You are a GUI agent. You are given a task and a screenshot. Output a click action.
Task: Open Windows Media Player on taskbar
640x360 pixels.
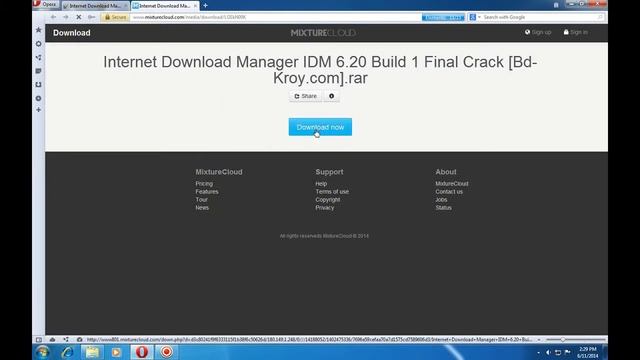click(116, 352)
